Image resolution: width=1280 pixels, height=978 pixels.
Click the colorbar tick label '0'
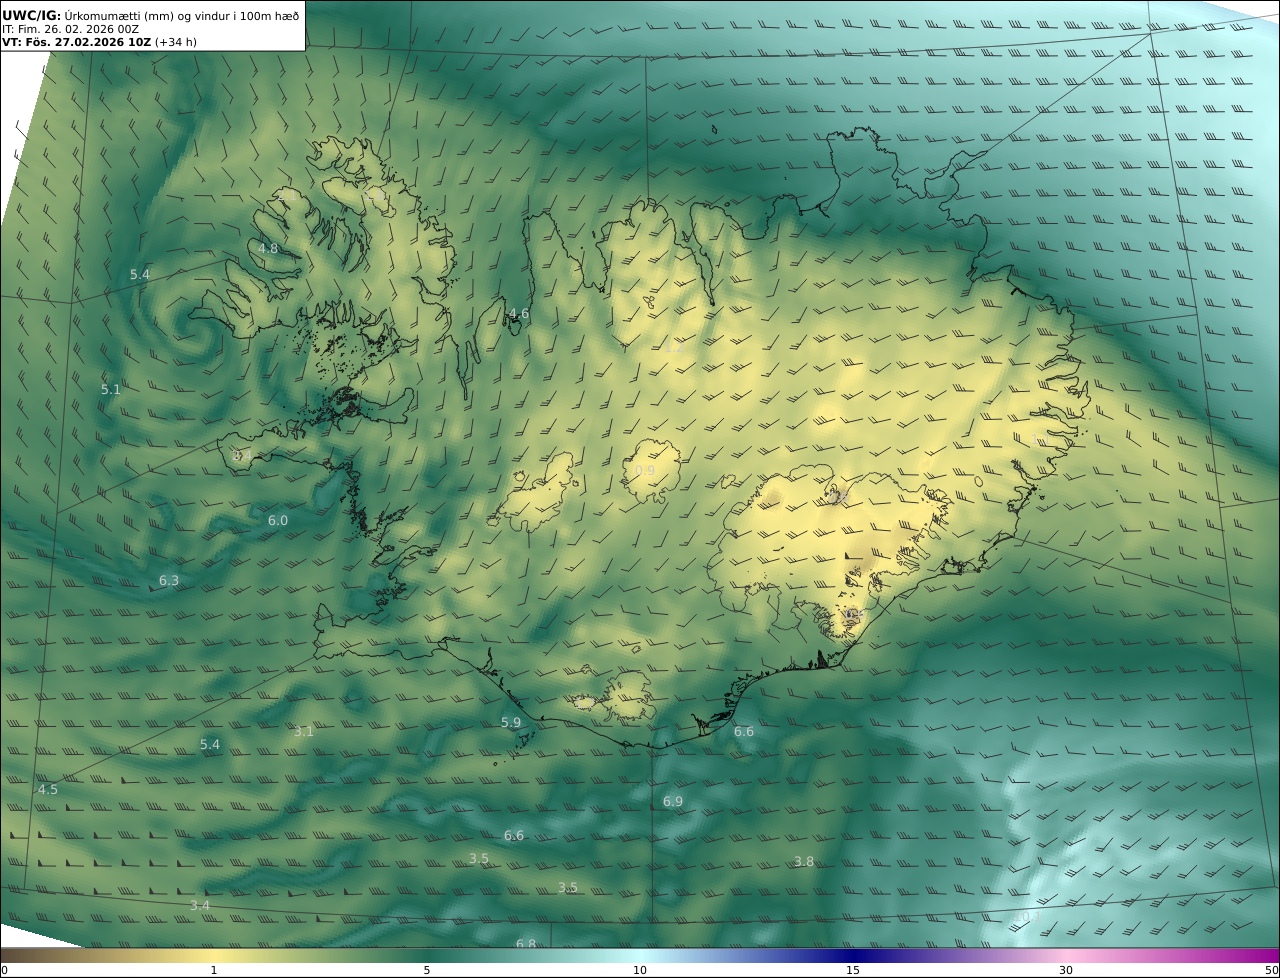point(4,970)
